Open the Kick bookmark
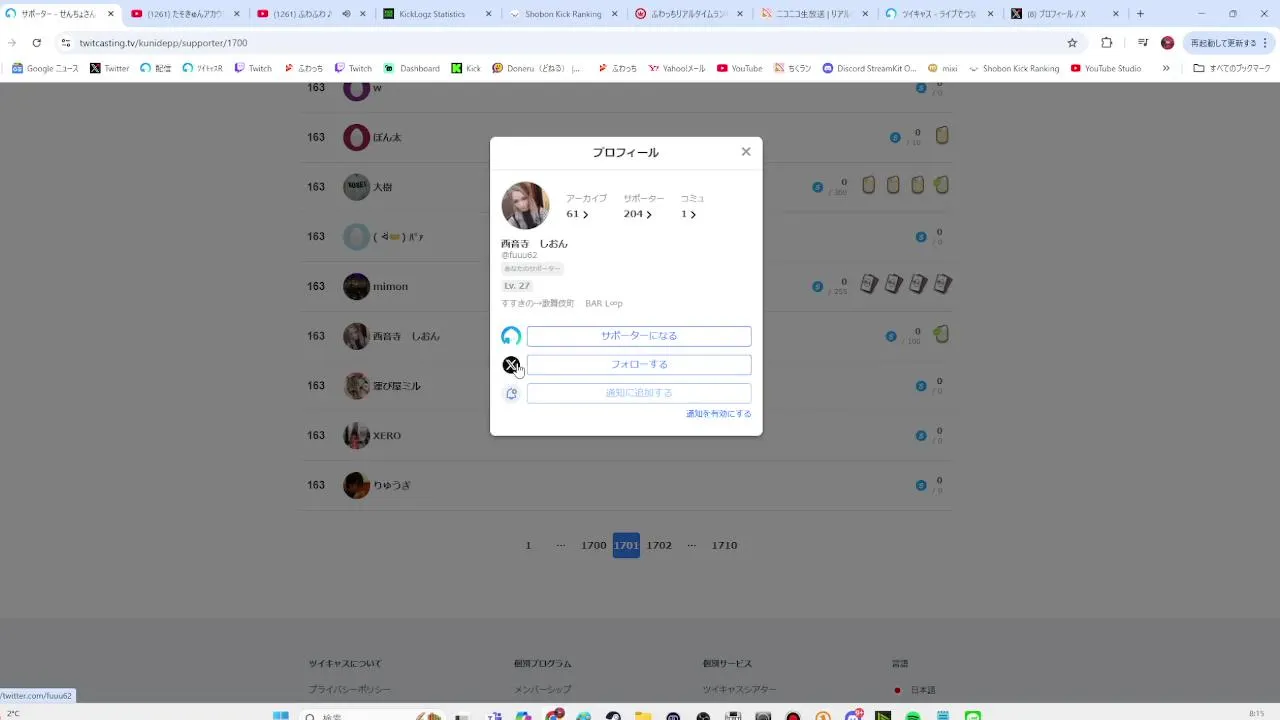 (x=465, y=68)
